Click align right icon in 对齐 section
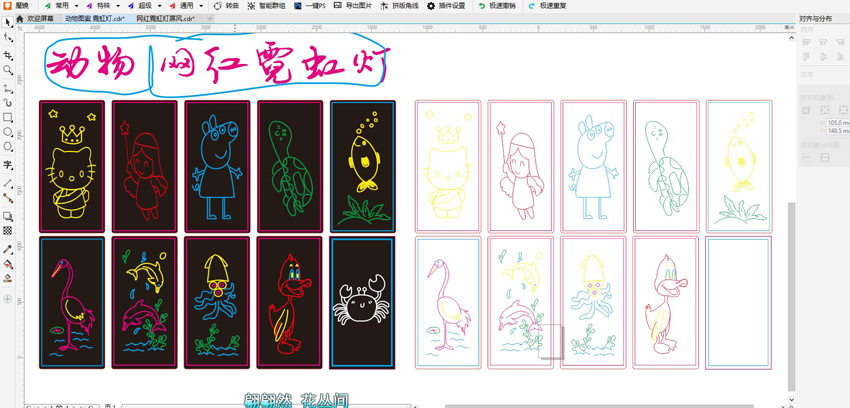The height and width of the screenshot is (408, 850). [x=840, y=42]
